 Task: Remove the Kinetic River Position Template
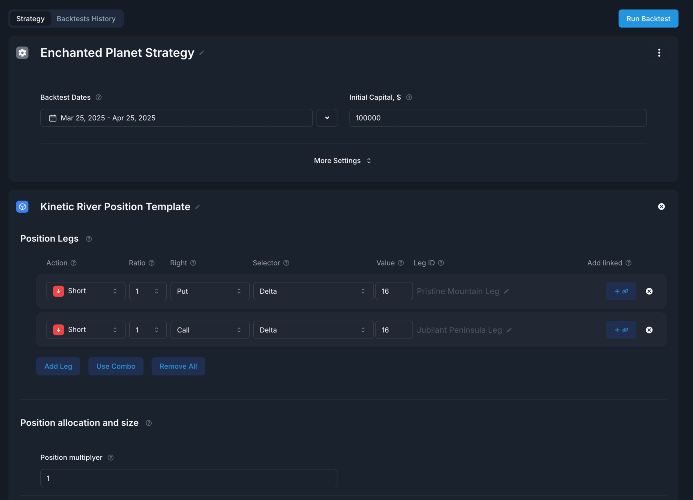pyautogui.click(x=661, y=206)
